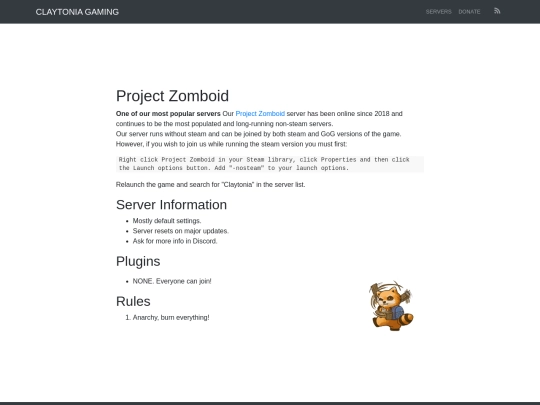Click the Server Information heading
The image size is (540, 405).
click(x=171, y=205)
